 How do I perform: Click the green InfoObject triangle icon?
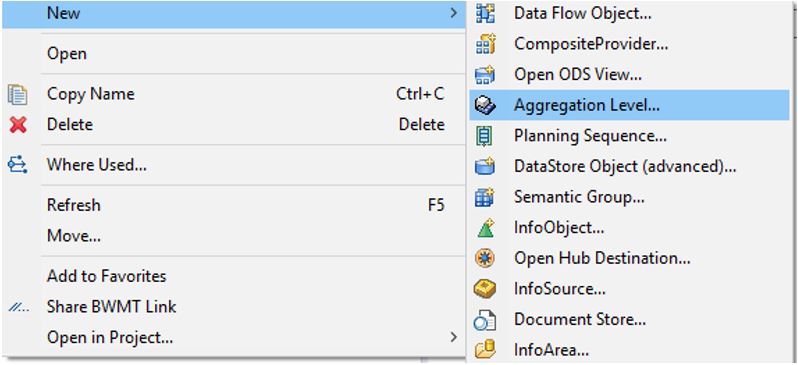(x=484, y=228)
